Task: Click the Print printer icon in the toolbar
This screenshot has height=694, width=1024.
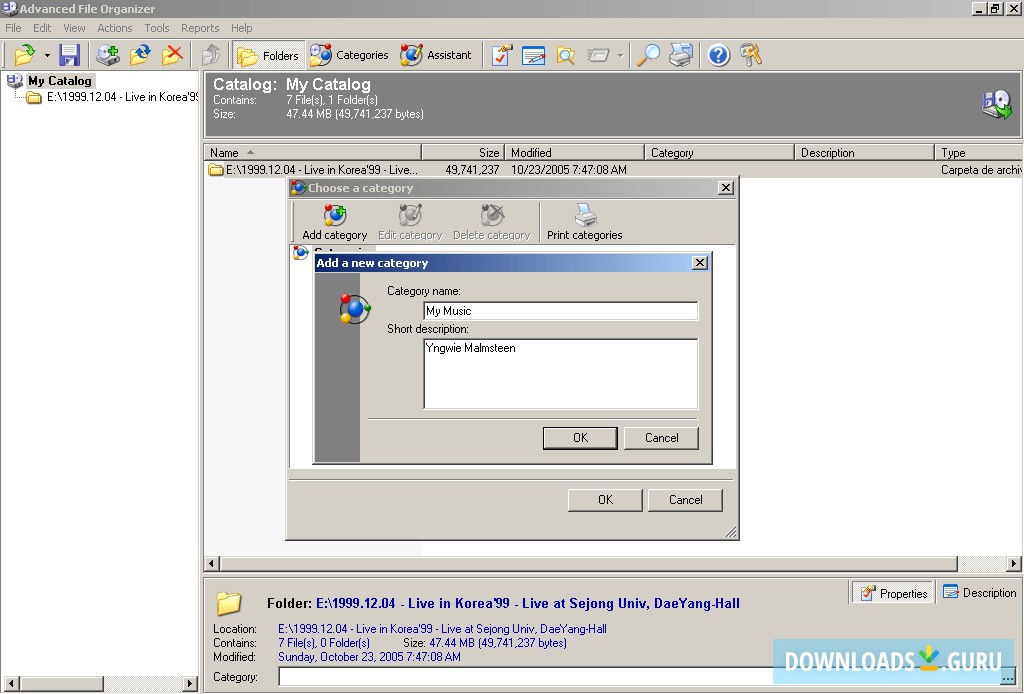Action: tap(680, 55)
